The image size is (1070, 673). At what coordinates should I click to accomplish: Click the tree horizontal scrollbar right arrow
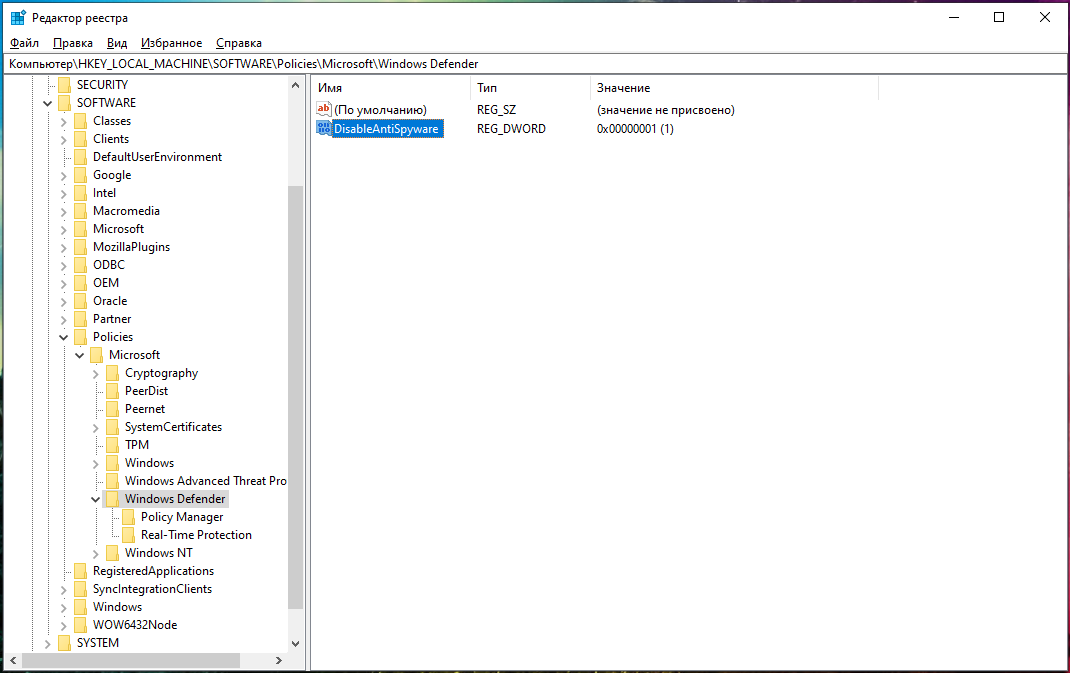pos(278,661)
